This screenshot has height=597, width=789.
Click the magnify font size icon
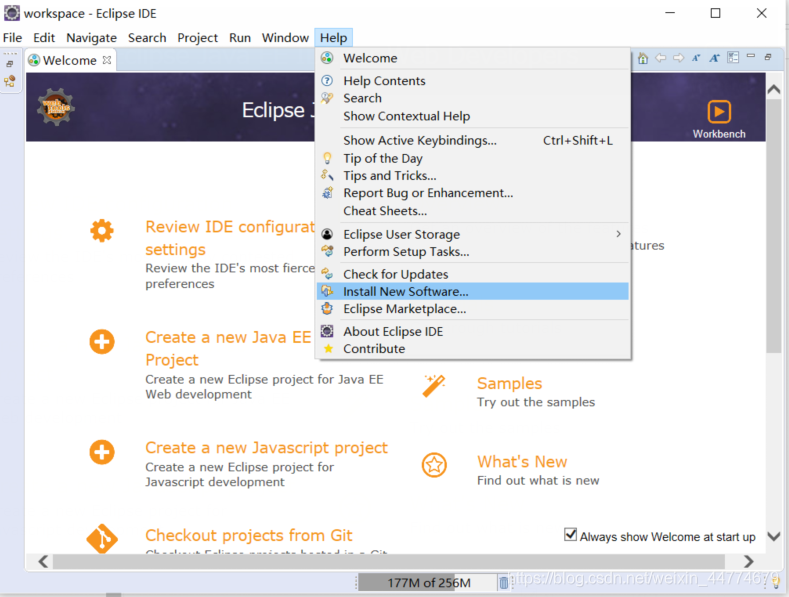pos(715,58)
